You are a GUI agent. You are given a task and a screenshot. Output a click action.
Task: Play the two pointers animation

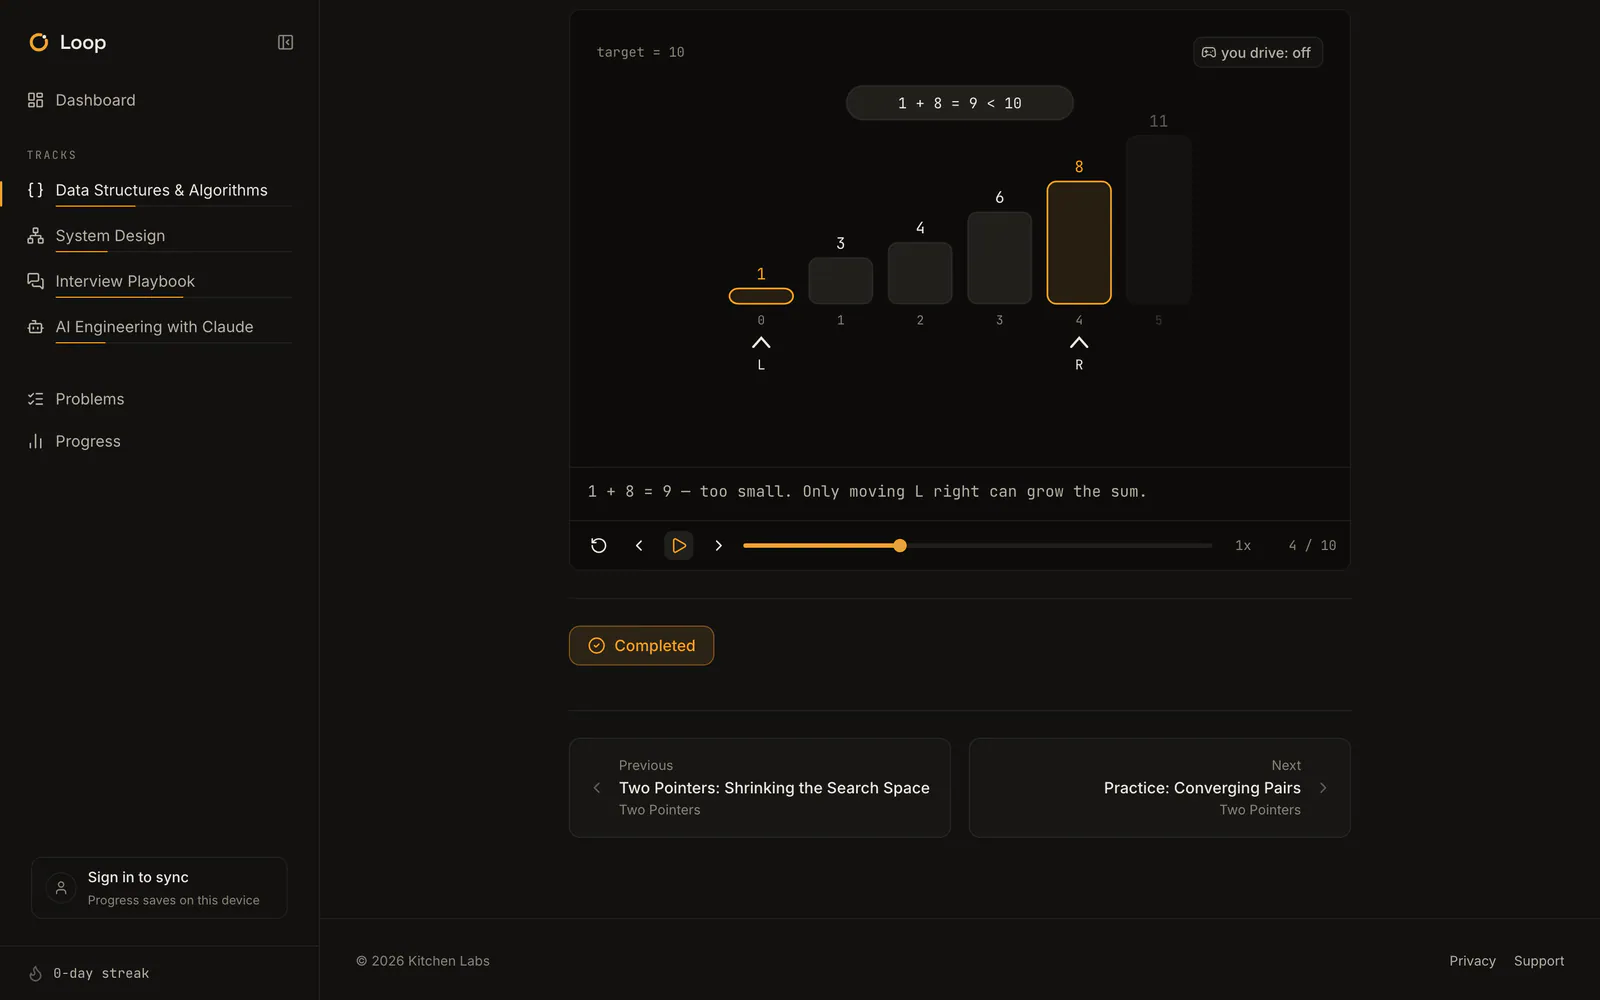(x=679, y=545)
